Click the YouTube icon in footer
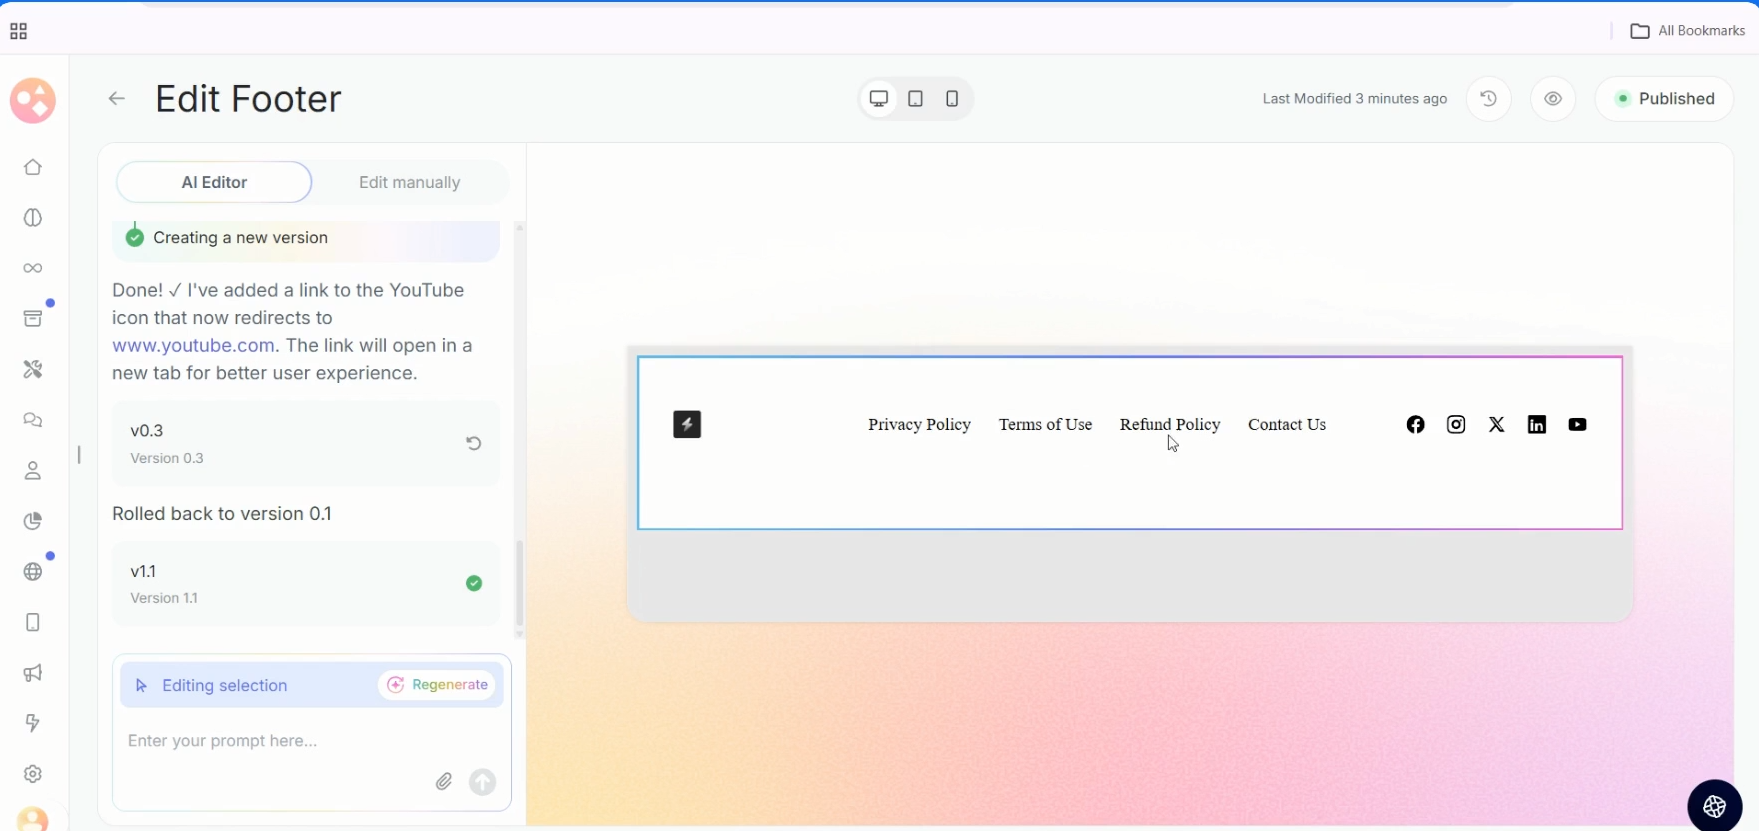The height and width of the screenshot is (831, 1759). (1577, 424)
